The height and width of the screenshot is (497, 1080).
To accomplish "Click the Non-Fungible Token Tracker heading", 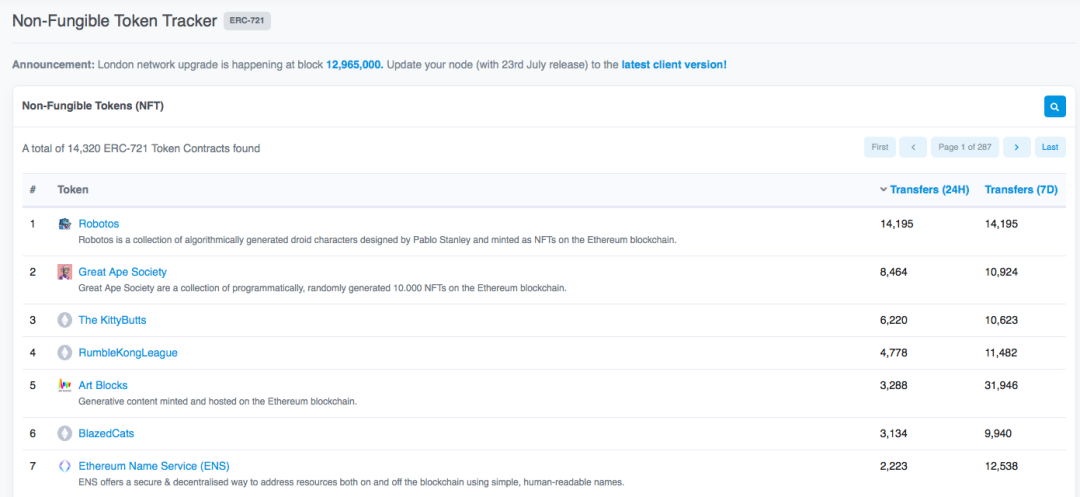I will 114,21.
